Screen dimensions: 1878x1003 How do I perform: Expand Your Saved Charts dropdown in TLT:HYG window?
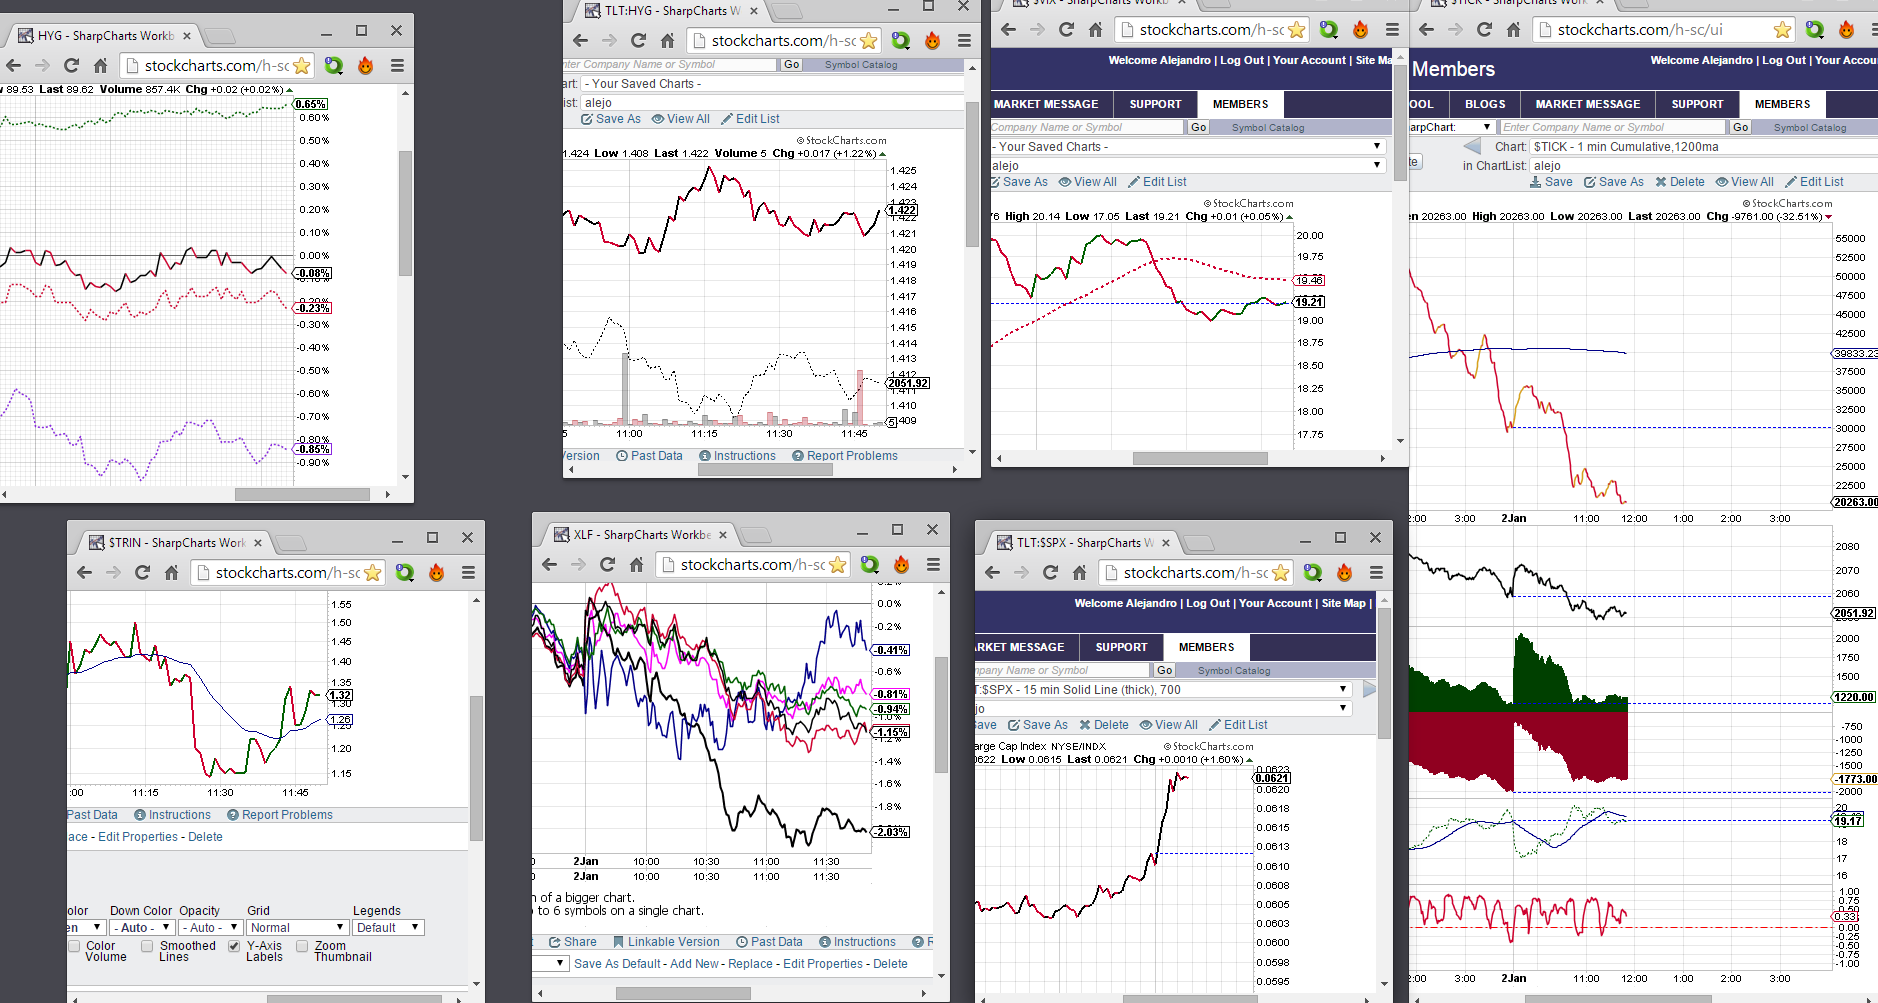click(772, 84)
